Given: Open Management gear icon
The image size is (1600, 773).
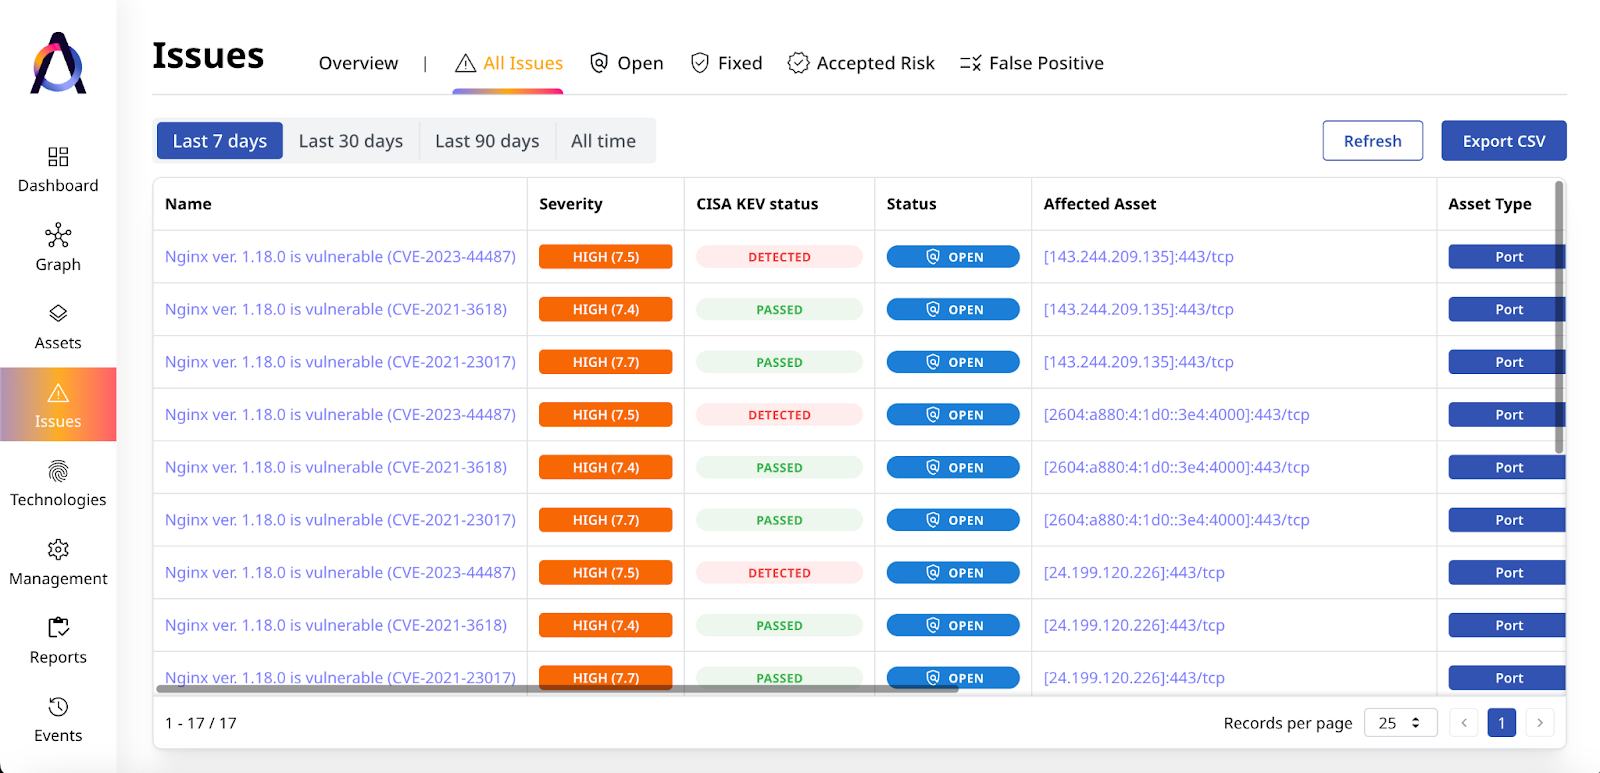Looking at the screenshot, I should click(x=58, y=549).
